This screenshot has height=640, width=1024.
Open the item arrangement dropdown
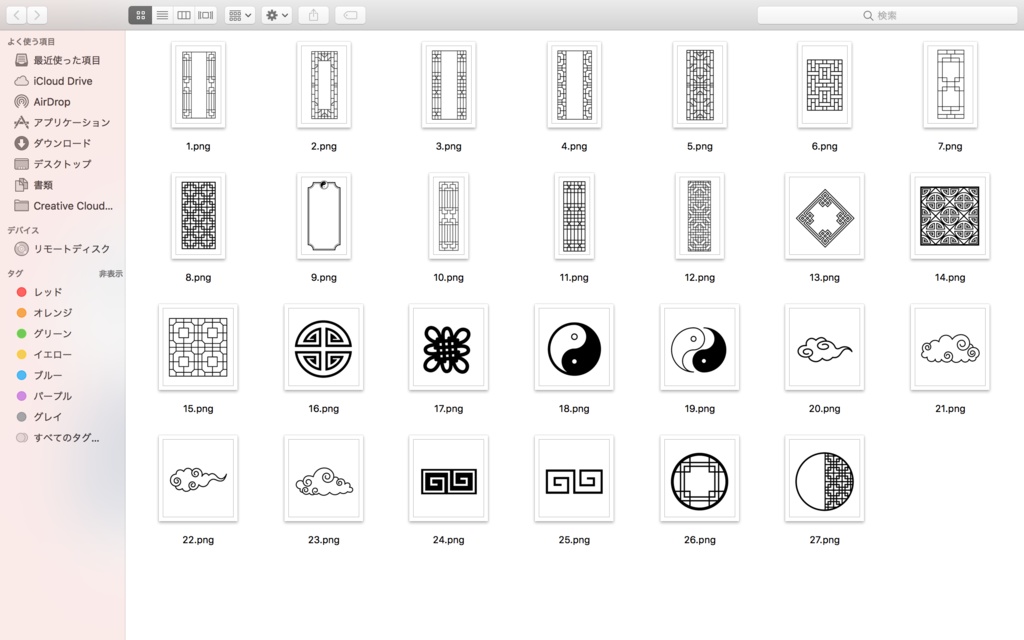[240, 15]
